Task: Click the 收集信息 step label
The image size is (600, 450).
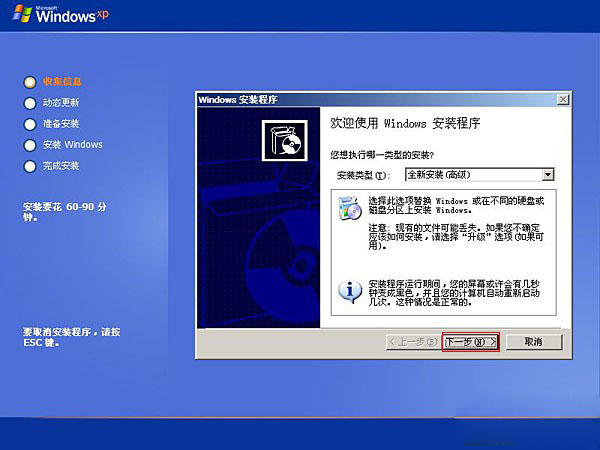Action: tap(62, 82)
